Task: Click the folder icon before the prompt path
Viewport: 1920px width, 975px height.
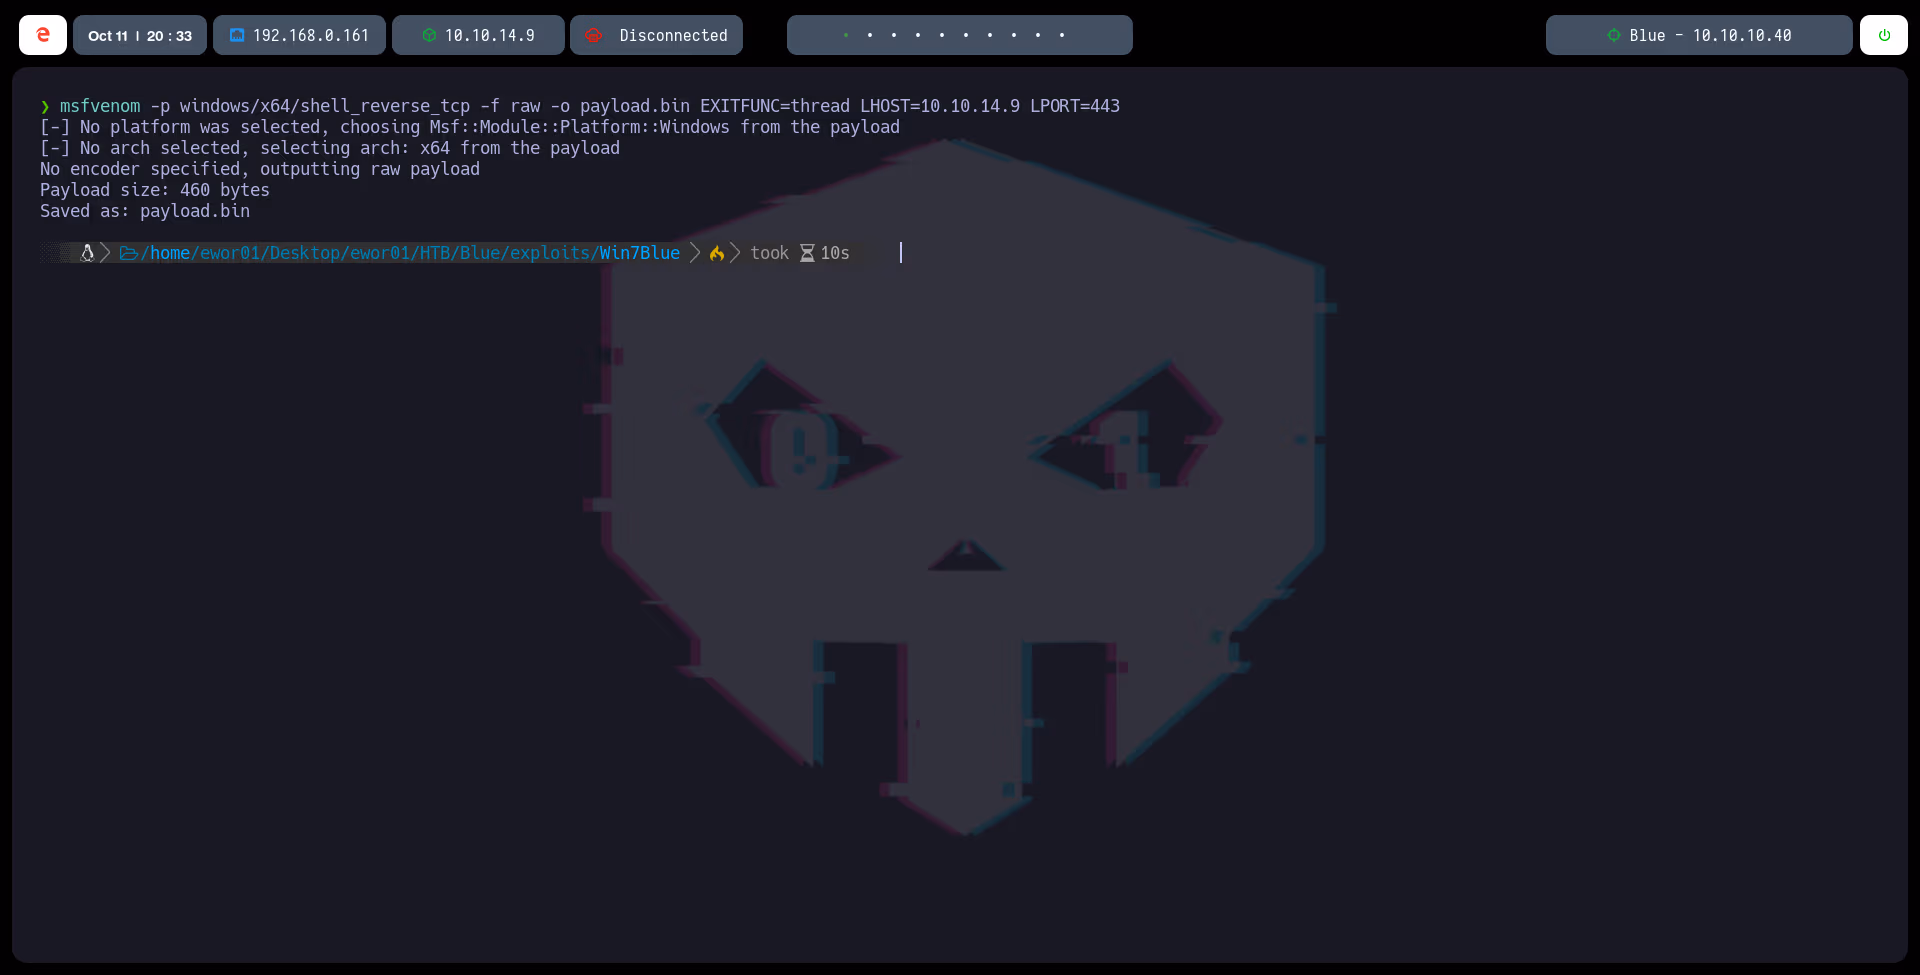Action: 129,253
